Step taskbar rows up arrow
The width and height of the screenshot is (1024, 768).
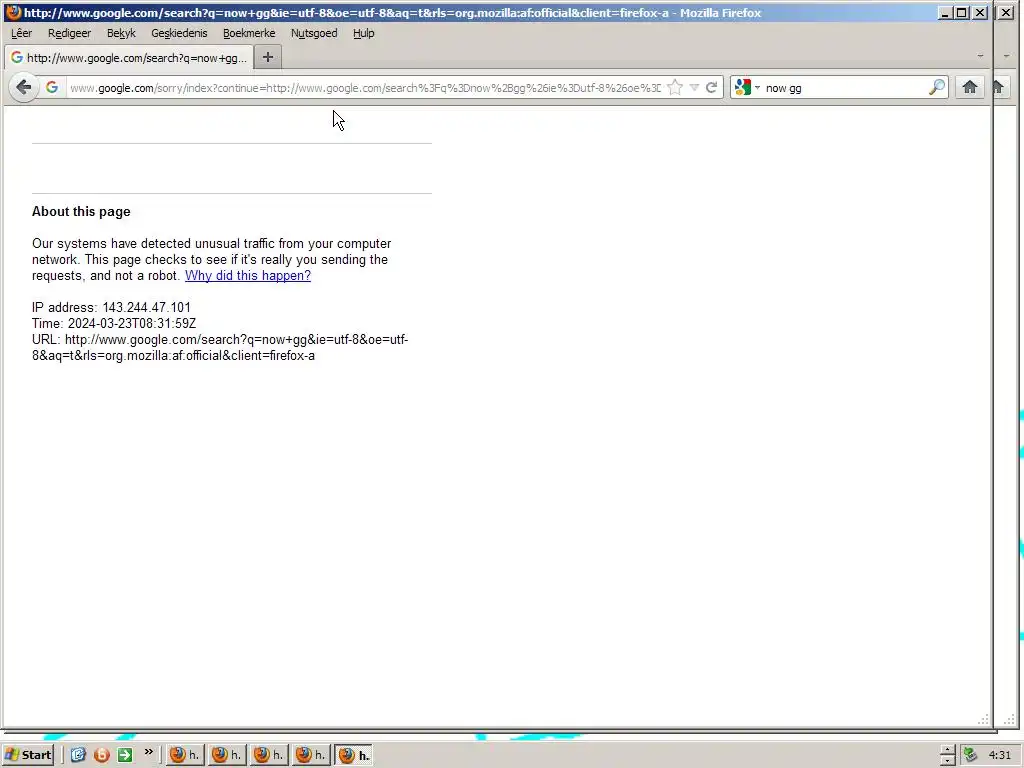click(948, 750)
